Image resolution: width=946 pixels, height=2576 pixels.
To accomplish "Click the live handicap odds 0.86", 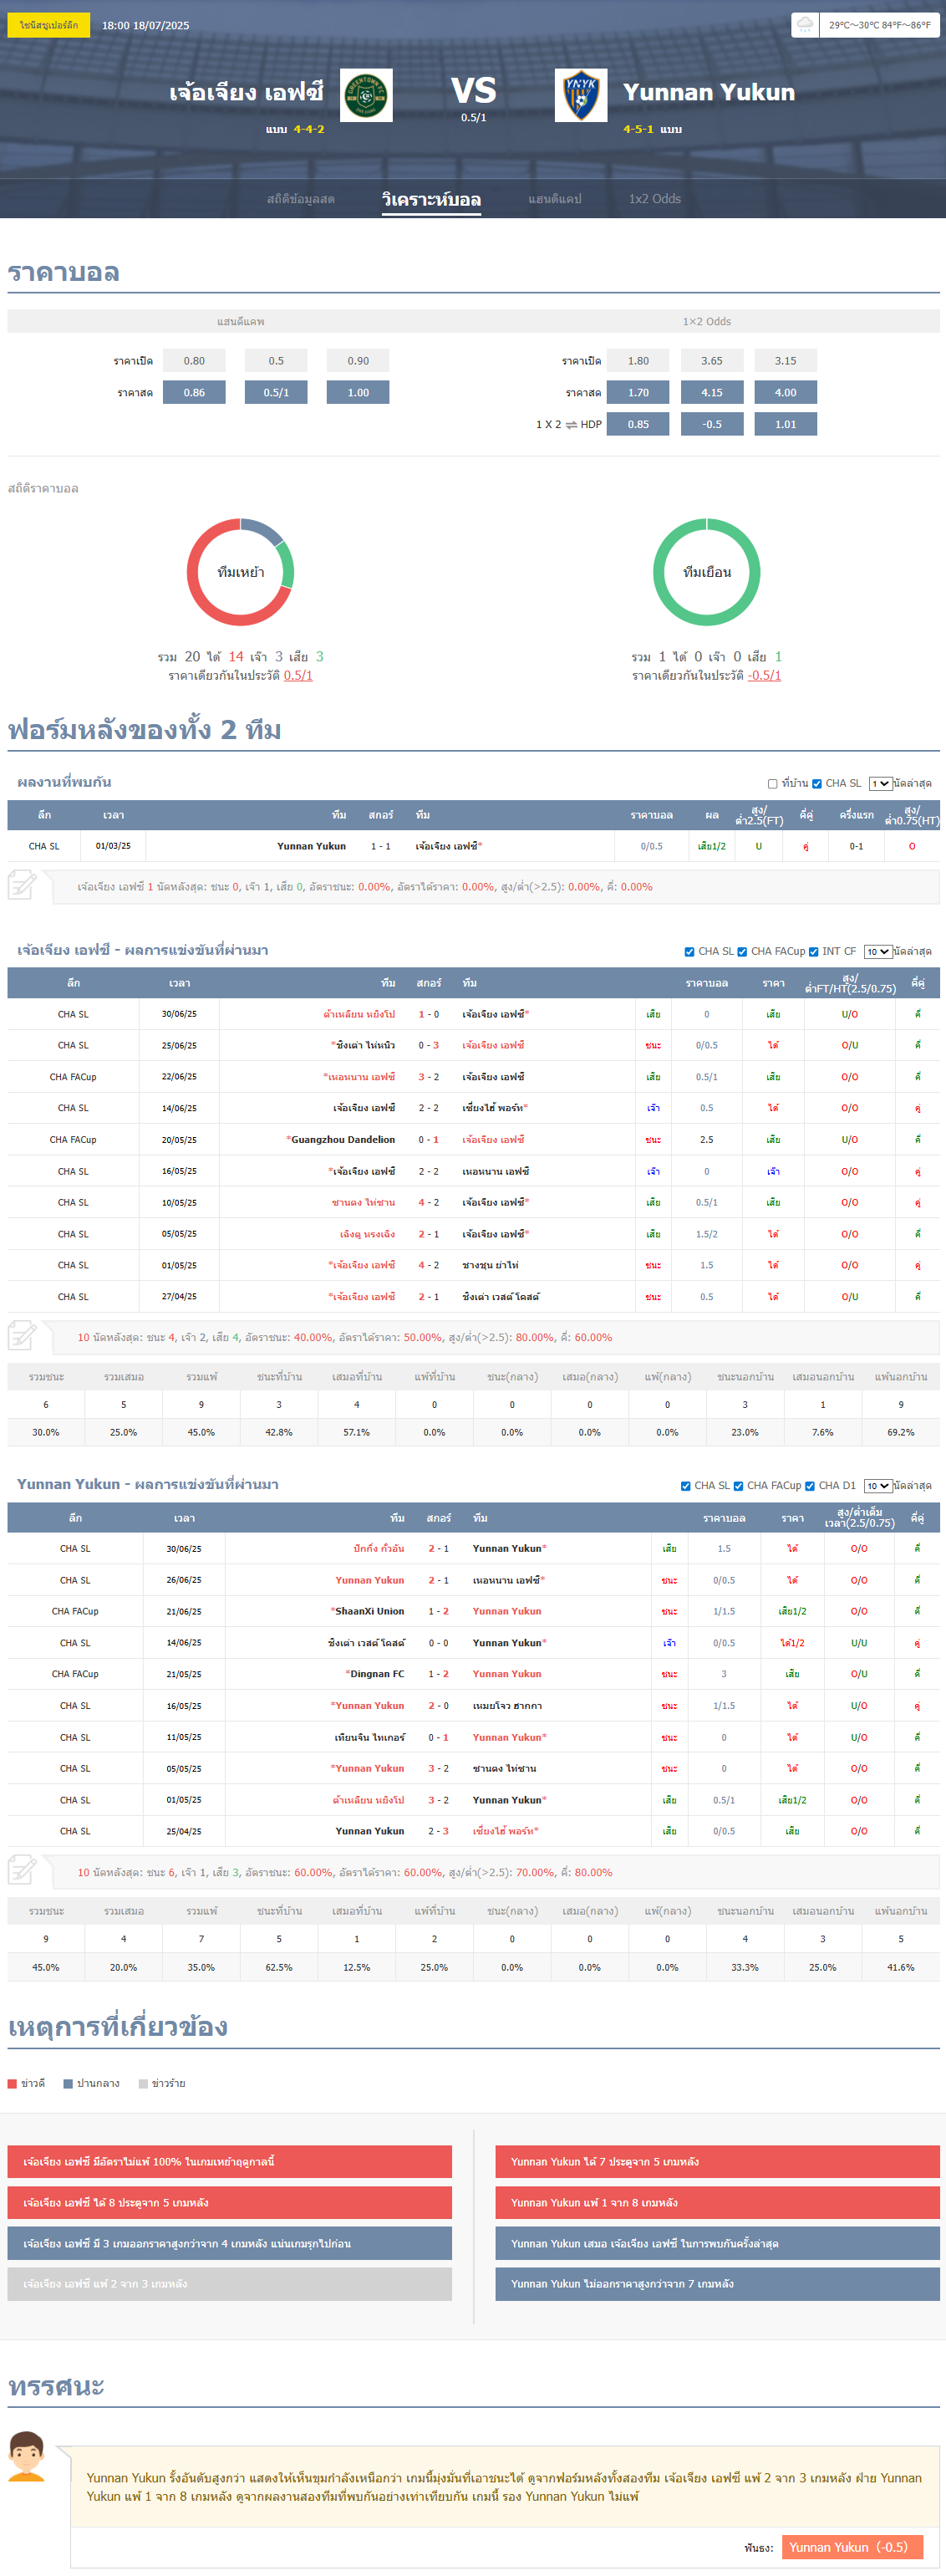I will [194, 393].
